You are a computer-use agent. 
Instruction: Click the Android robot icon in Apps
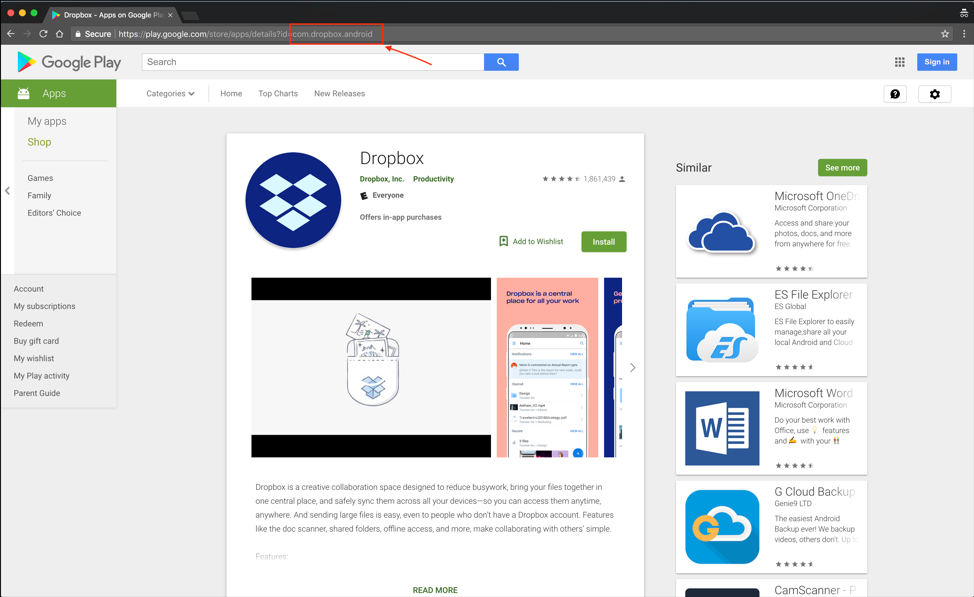tap(24, 93)
